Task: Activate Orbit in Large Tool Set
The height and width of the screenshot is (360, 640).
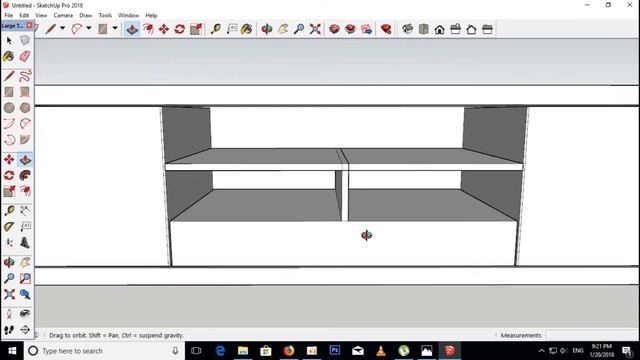Action: pyautogui.click(x=9, y=262)
